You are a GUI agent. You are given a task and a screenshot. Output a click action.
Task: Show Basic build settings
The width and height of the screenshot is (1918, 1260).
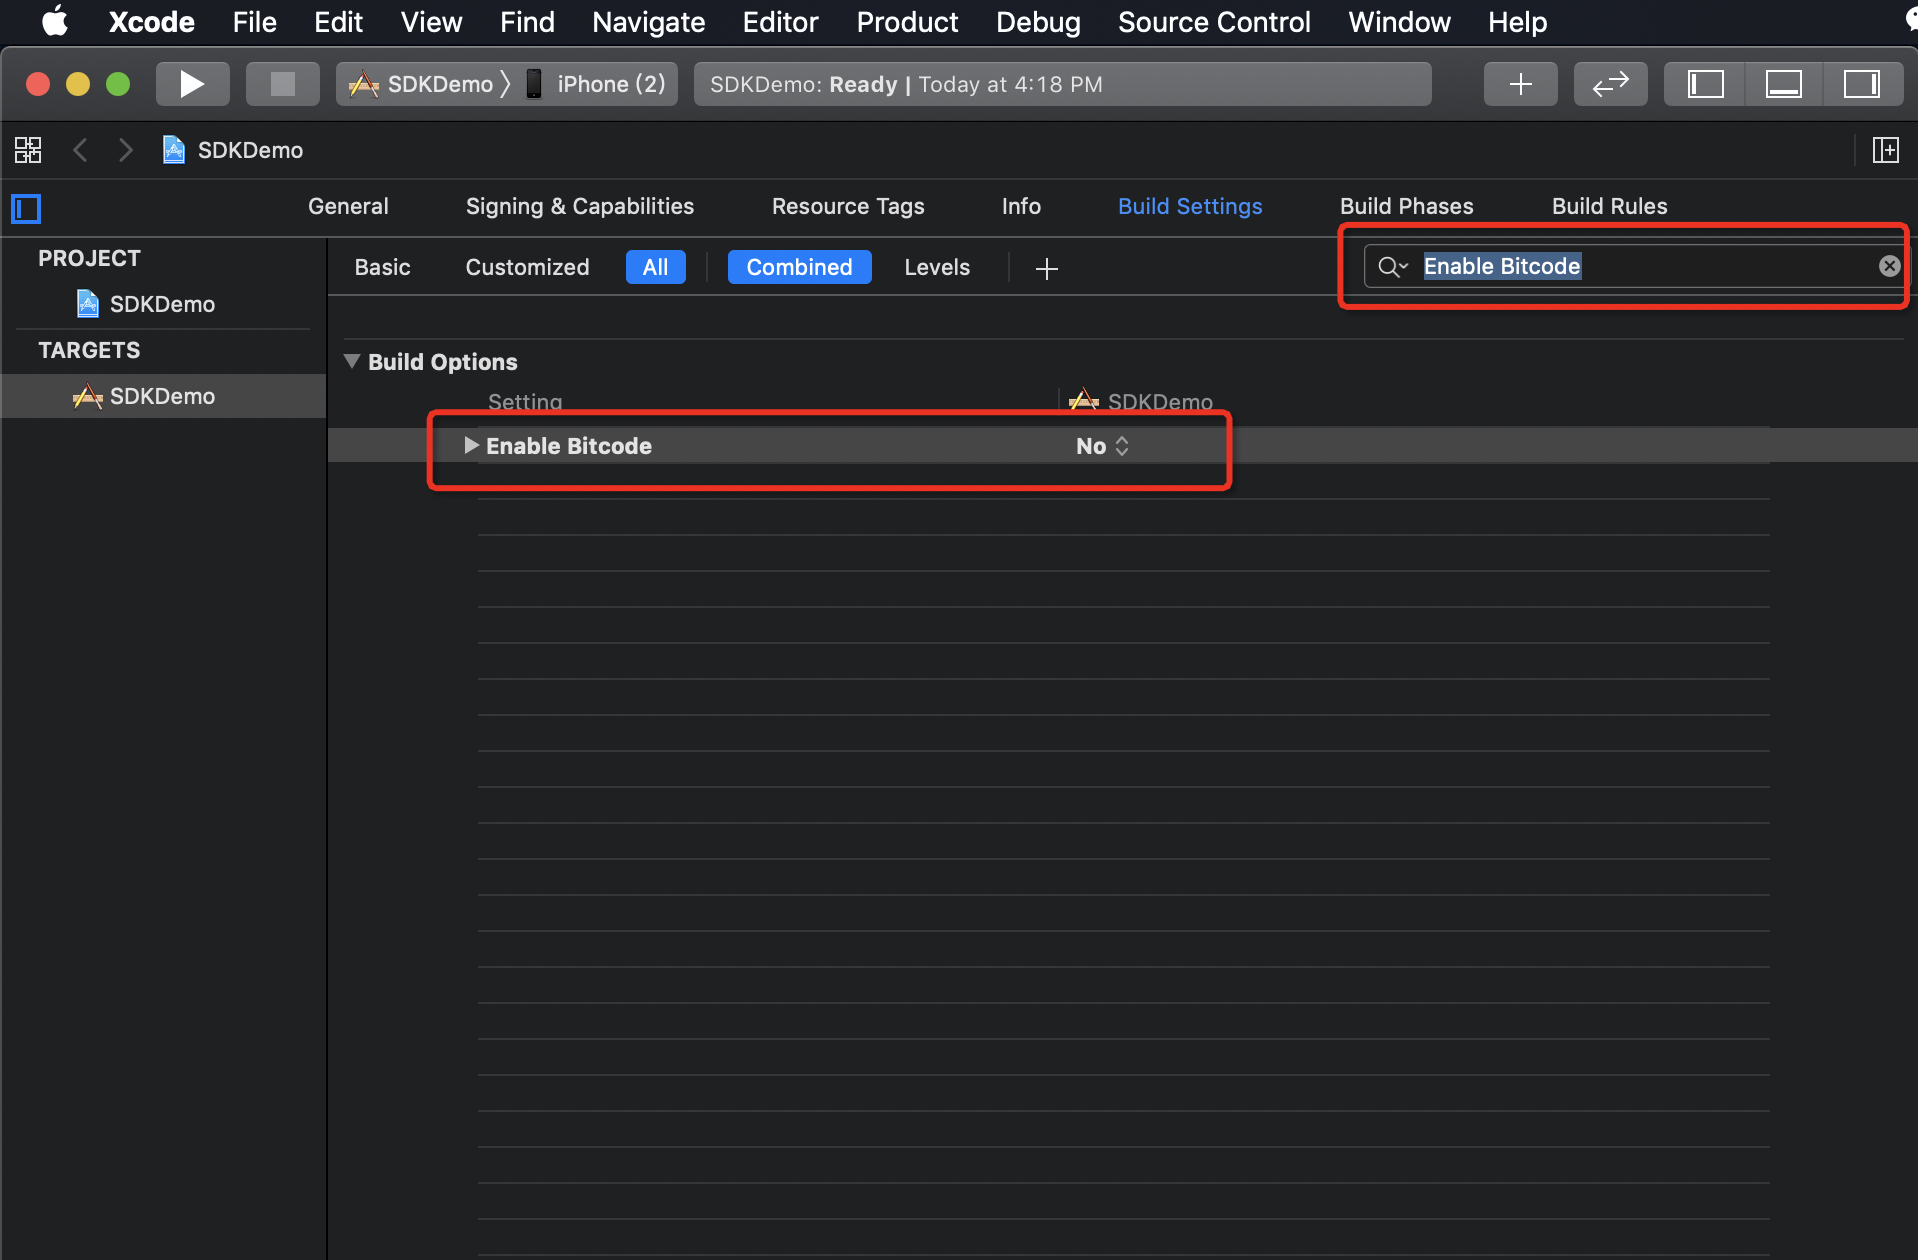coord(383,267)
